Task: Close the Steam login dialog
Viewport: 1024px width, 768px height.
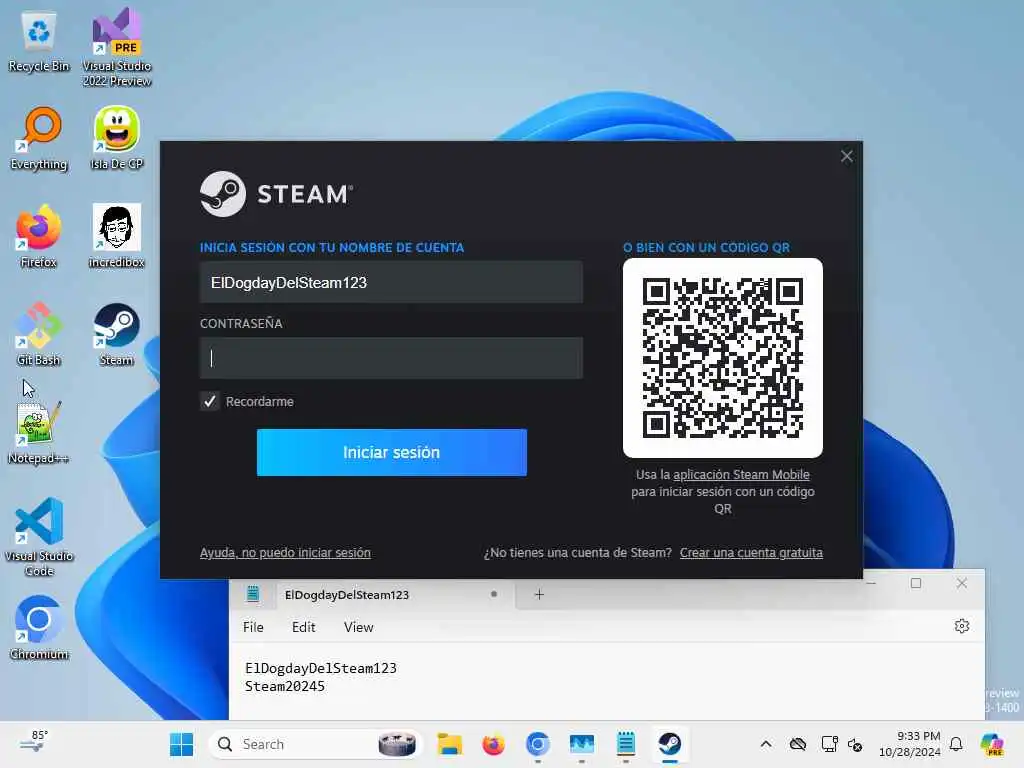Action: click(847, 156)
